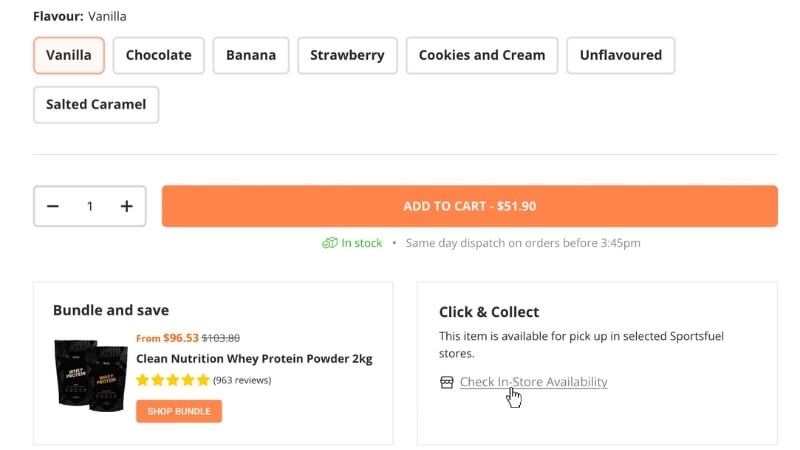Click the whey protein bundle product image

[91, 376]
